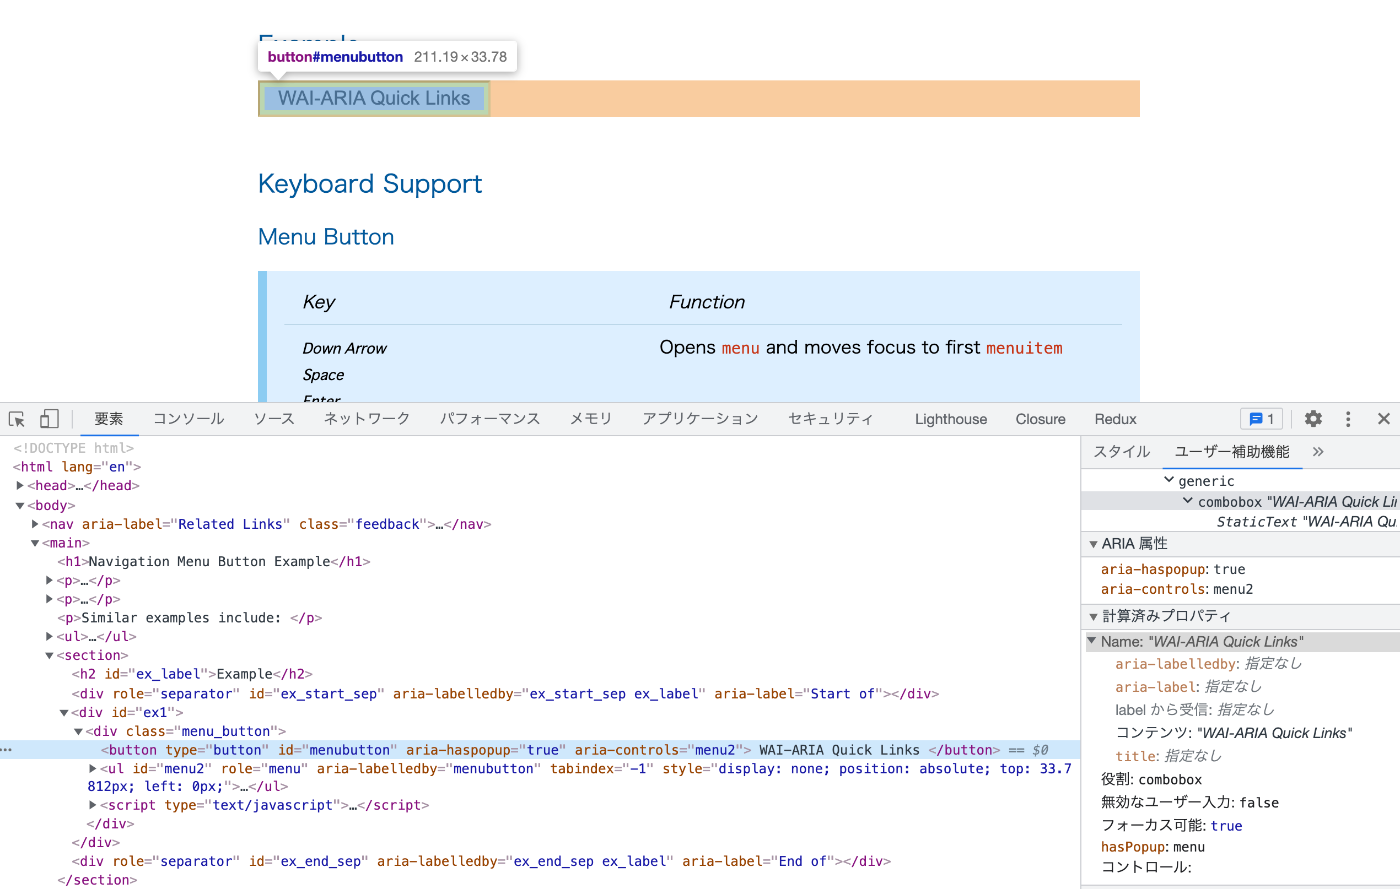Click the aria-controls menu2 attribute row
The width and height of the screenshot is (1400, 889).
pos(1177,589)
